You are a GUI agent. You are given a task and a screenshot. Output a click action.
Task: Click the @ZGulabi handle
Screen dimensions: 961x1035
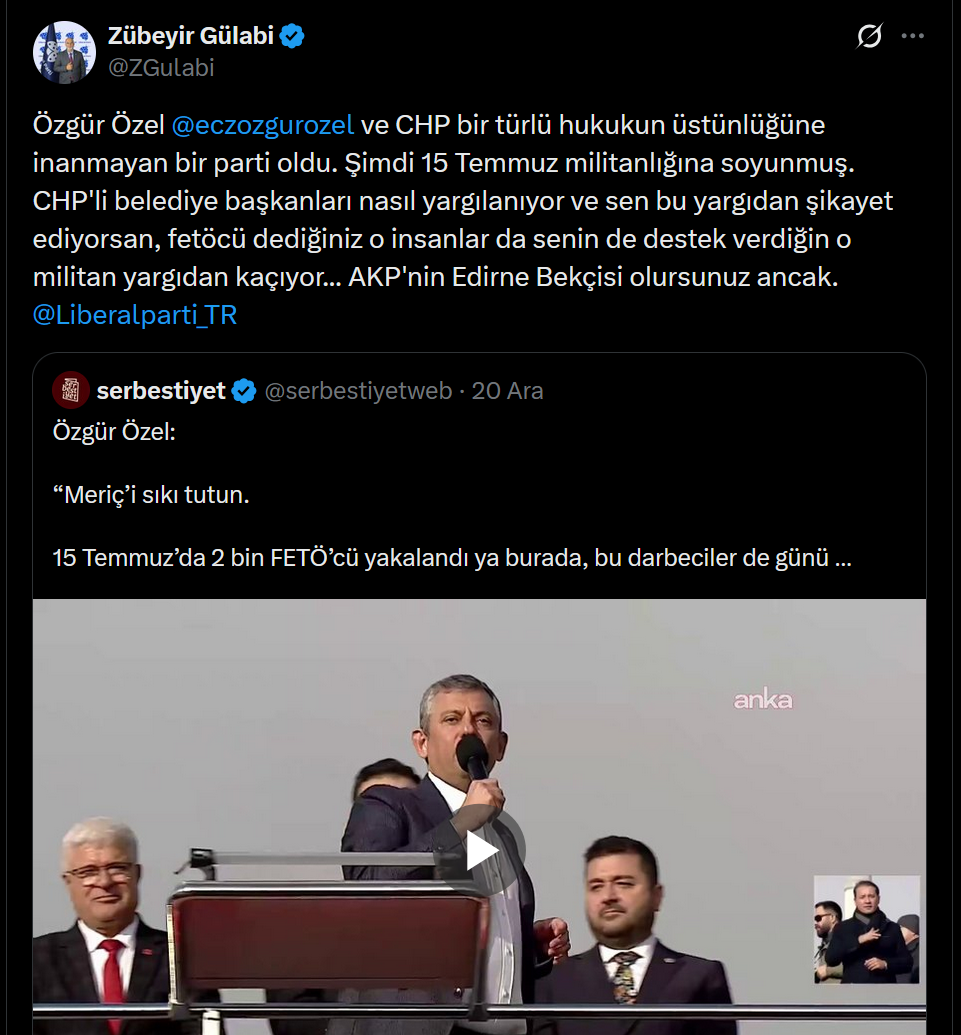pos(161,68)
